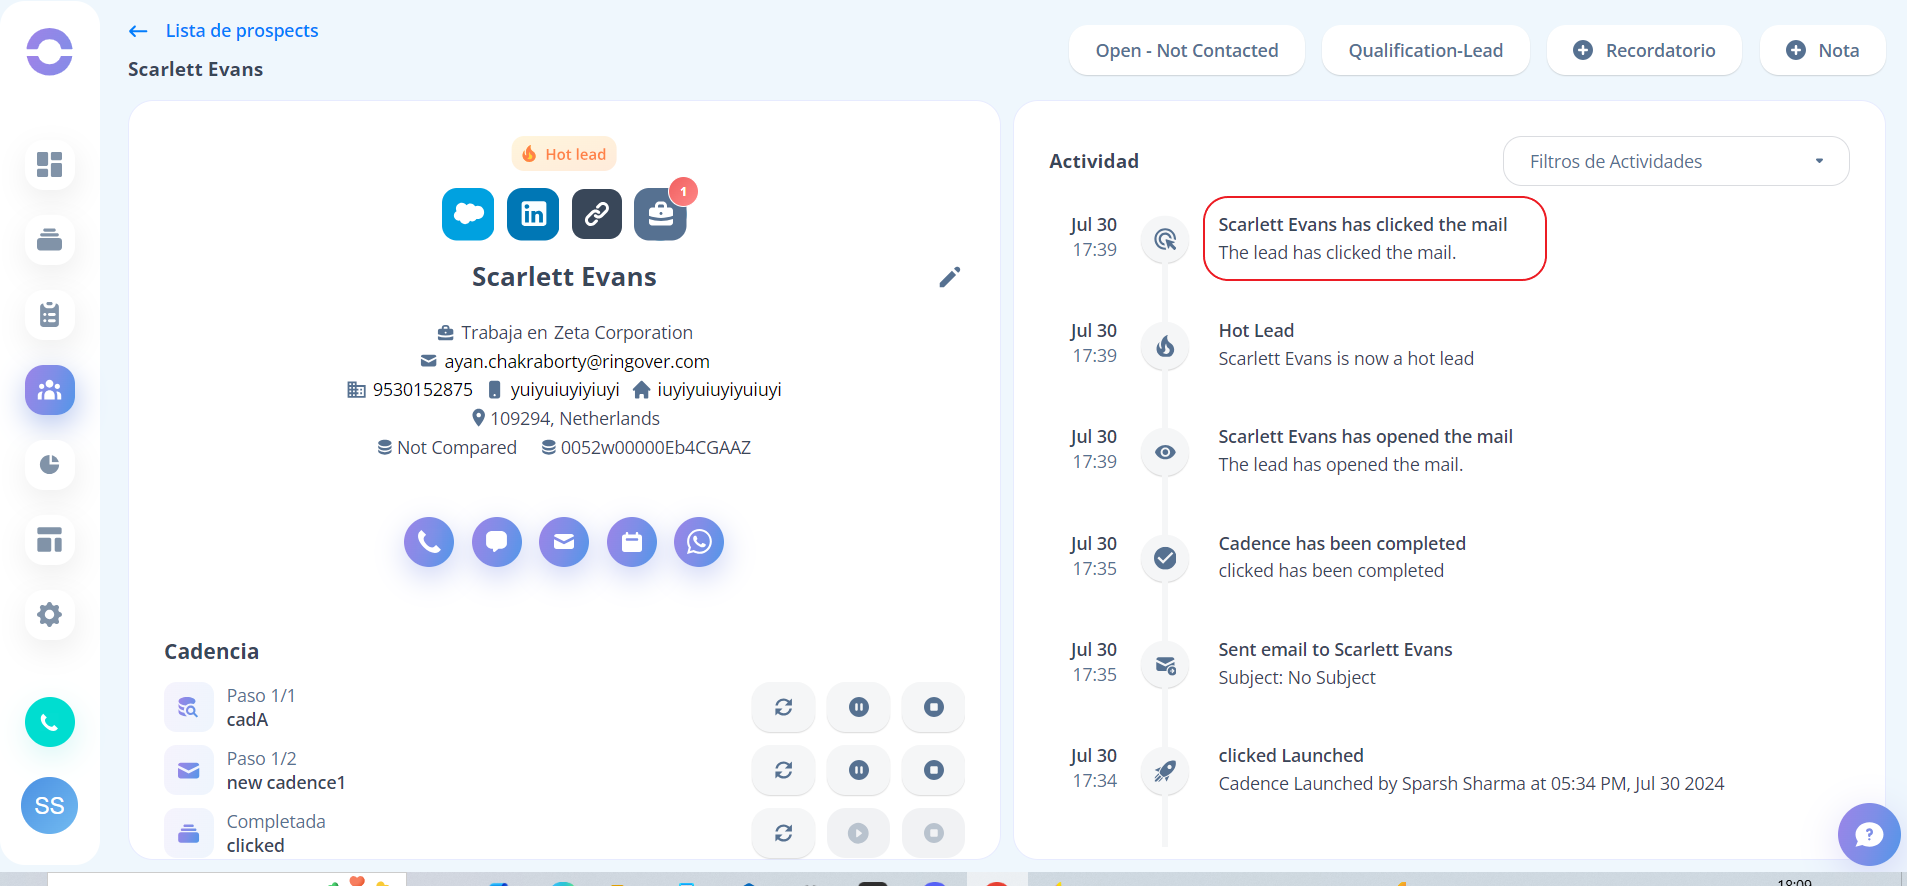Open the dashboard grid icon in sidebar
The width and height of the screenshot is (1907, 886).
pos(49,164)
